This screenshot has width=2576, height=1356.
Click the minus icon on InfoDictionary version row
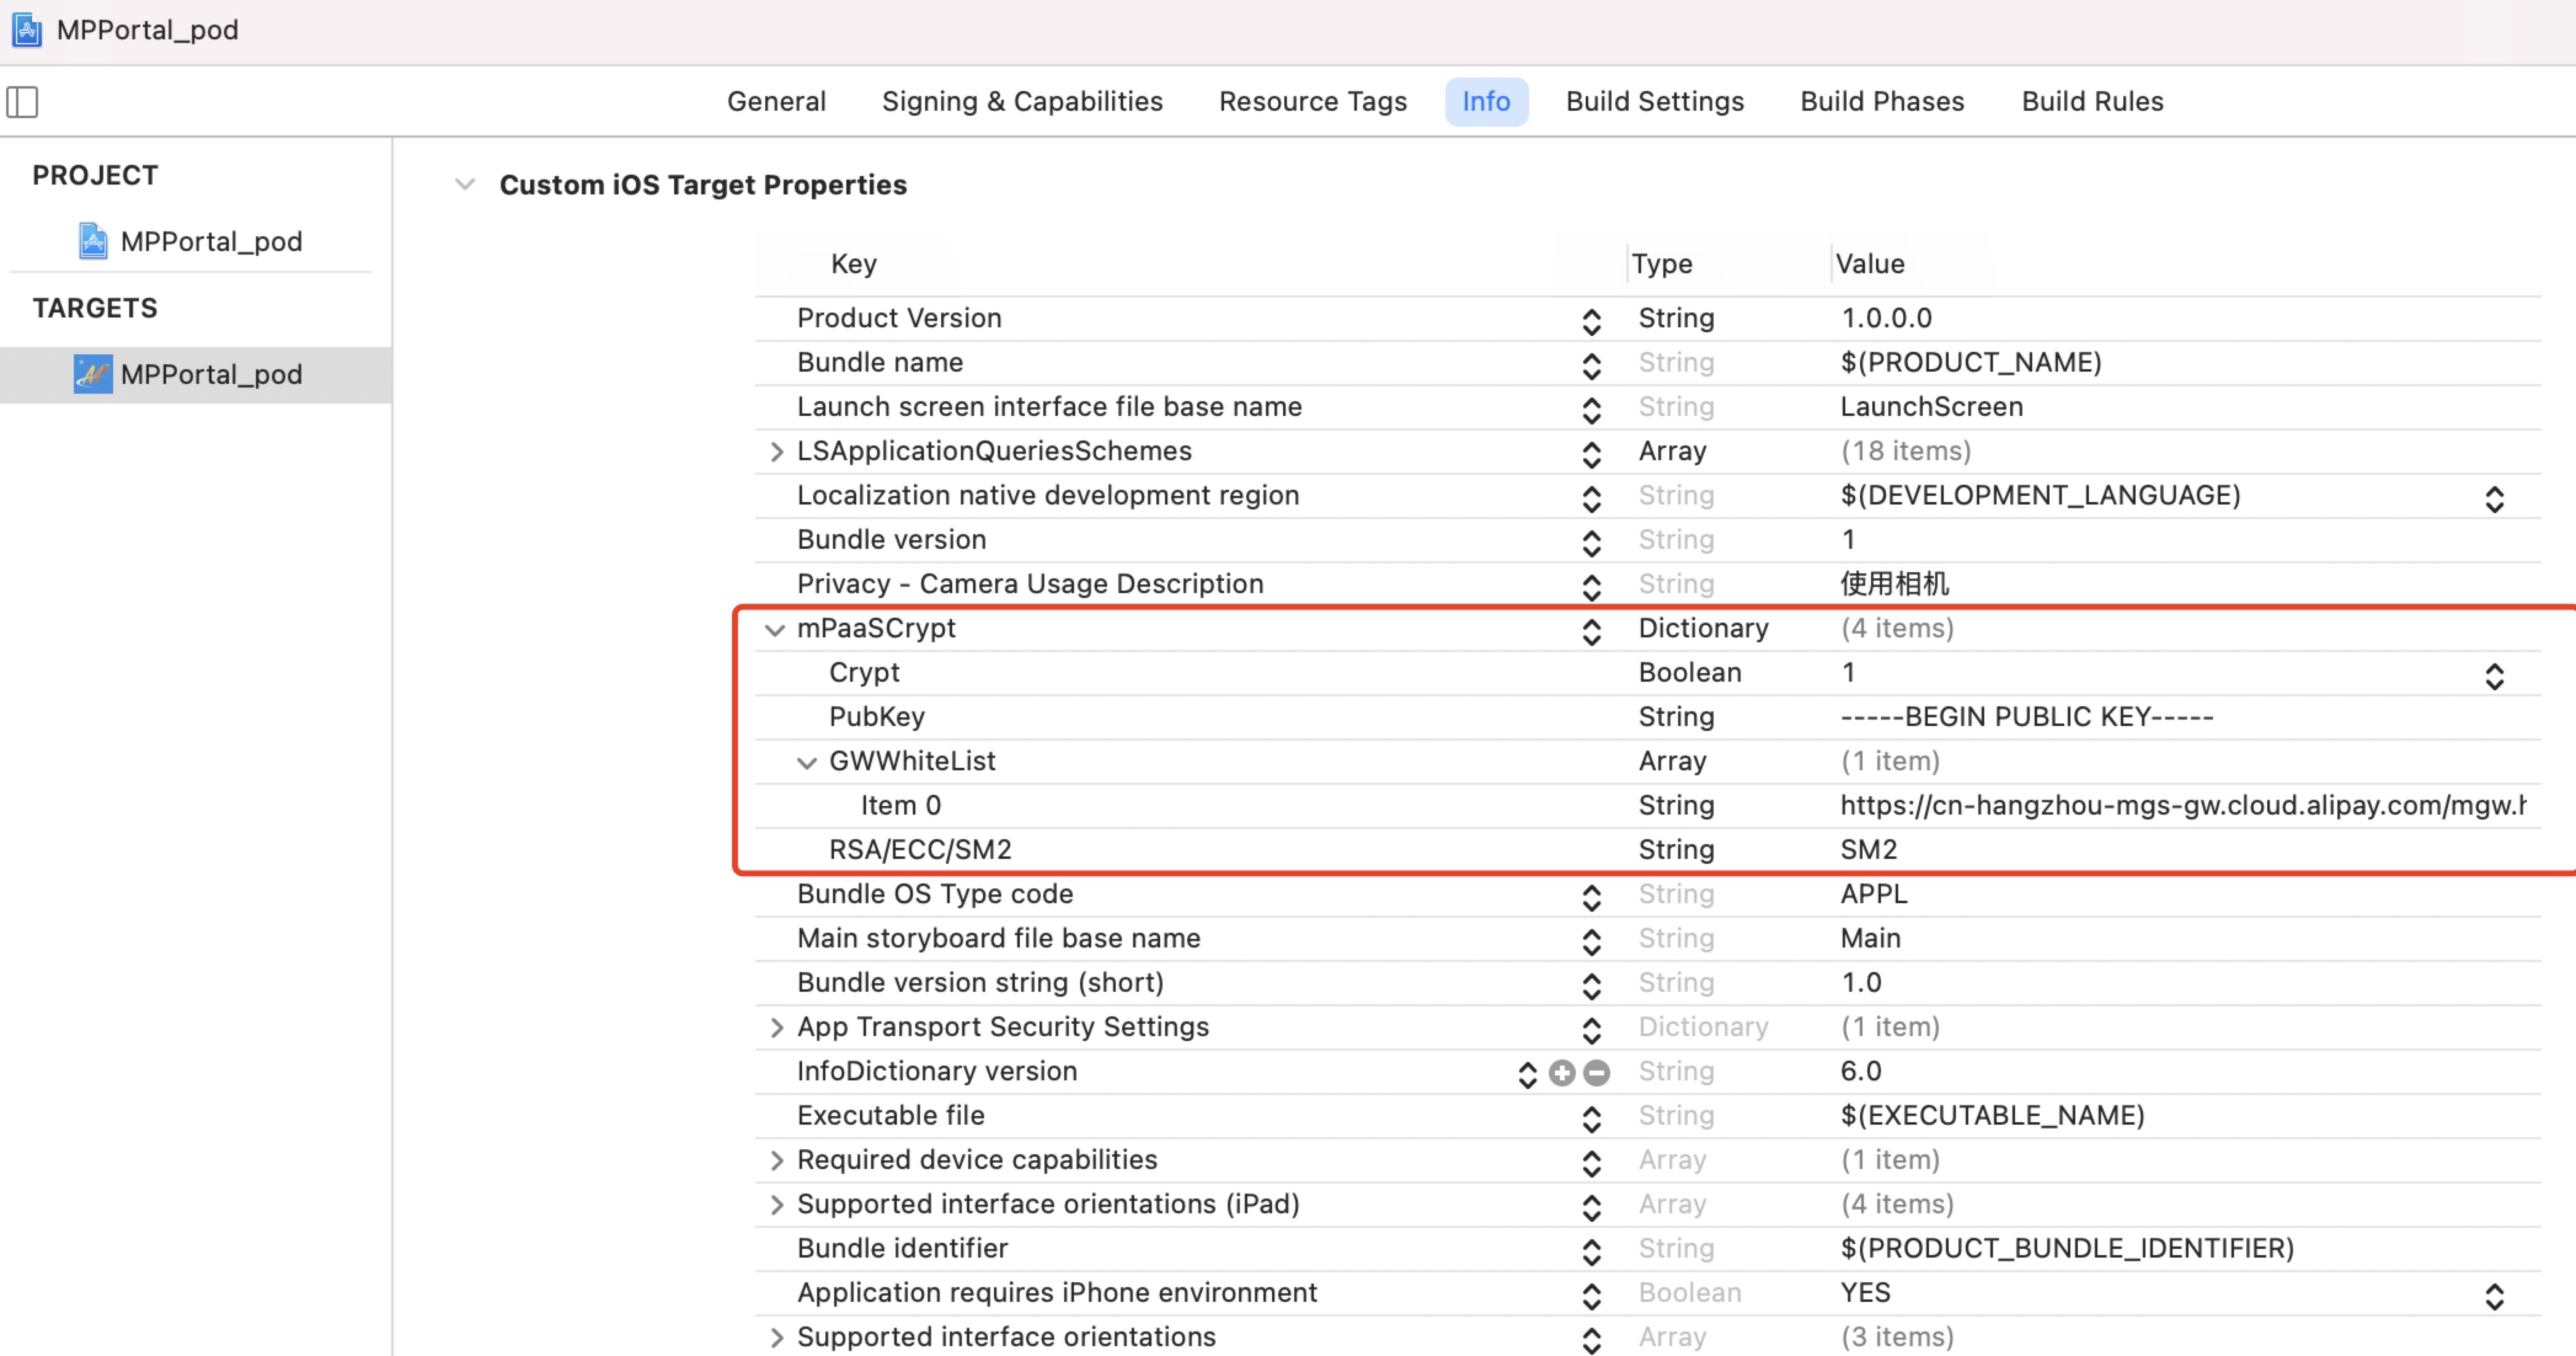tap(1597, 1073)
